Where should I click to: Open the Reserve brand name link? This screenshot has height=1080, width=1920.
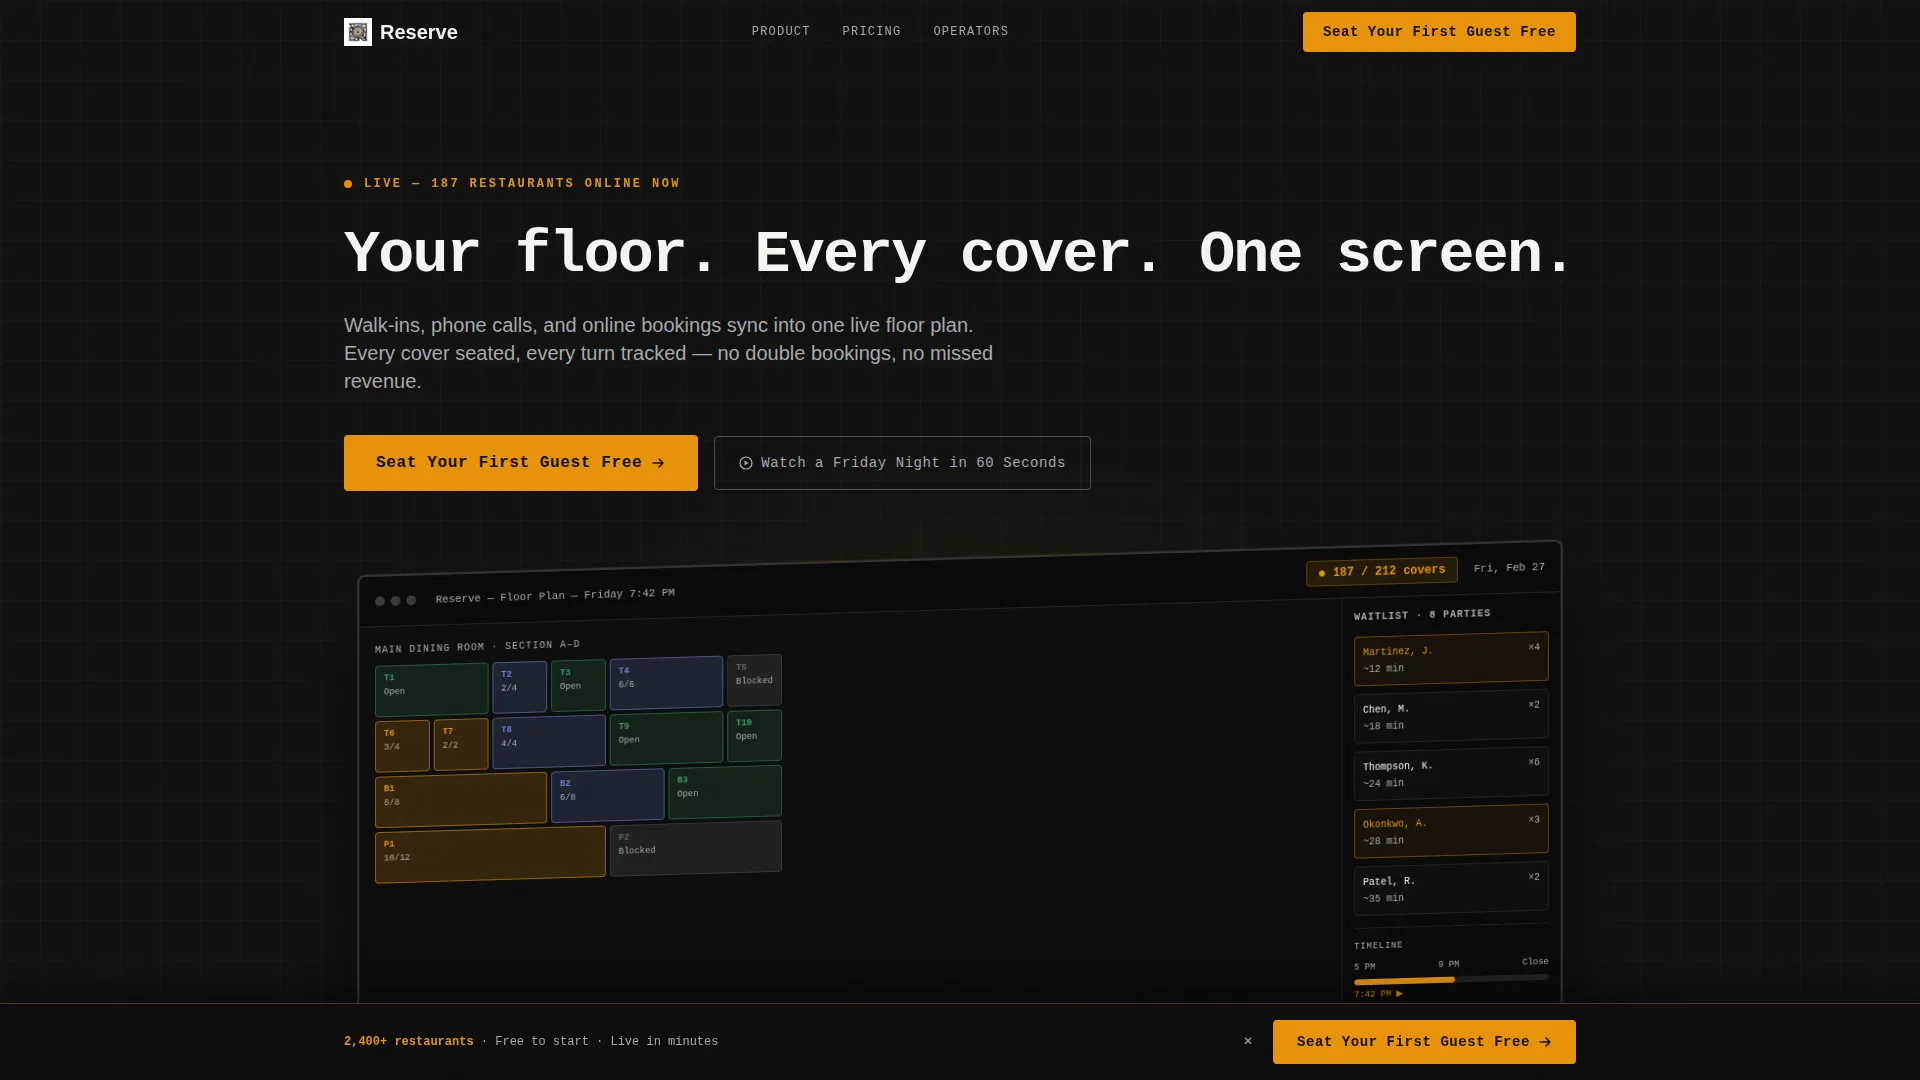418,32
